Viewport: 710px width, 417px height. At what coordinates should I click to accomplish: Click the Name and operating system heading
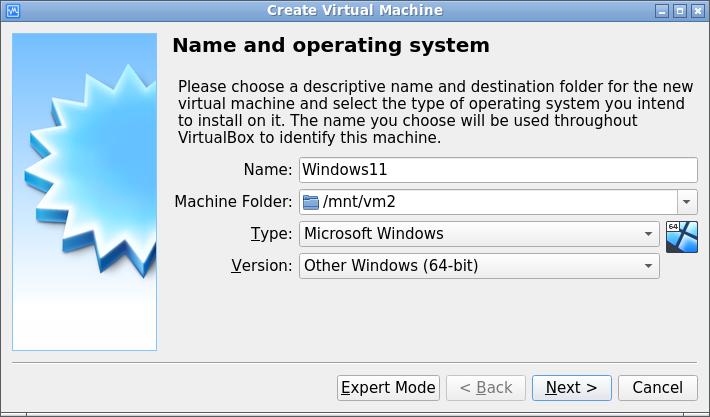click(x=331, y=45)
